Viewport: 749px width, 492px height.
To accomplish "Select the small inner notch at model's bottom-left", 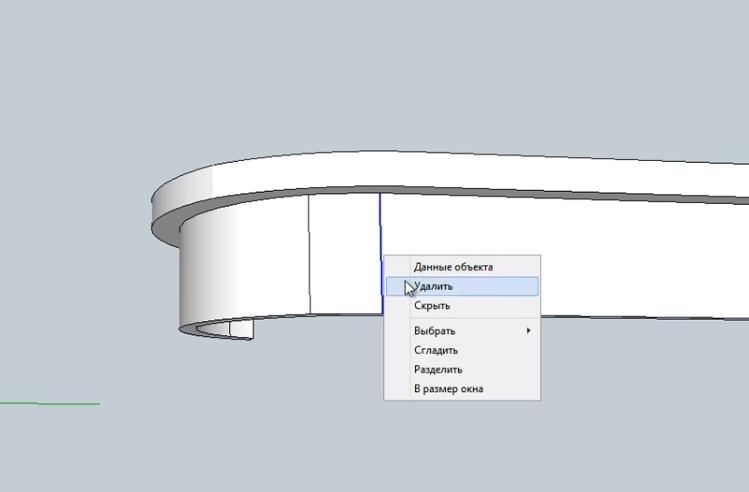I will [241, 329].
